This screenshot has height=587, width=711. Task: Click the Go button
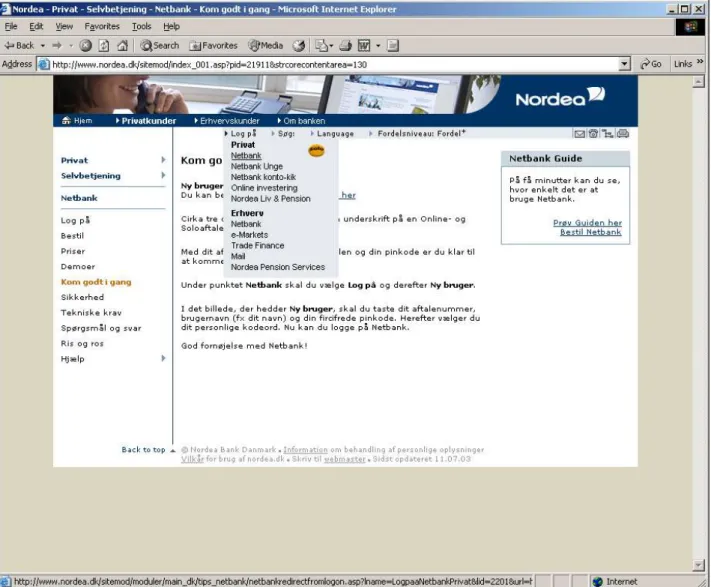click(651, 64)
